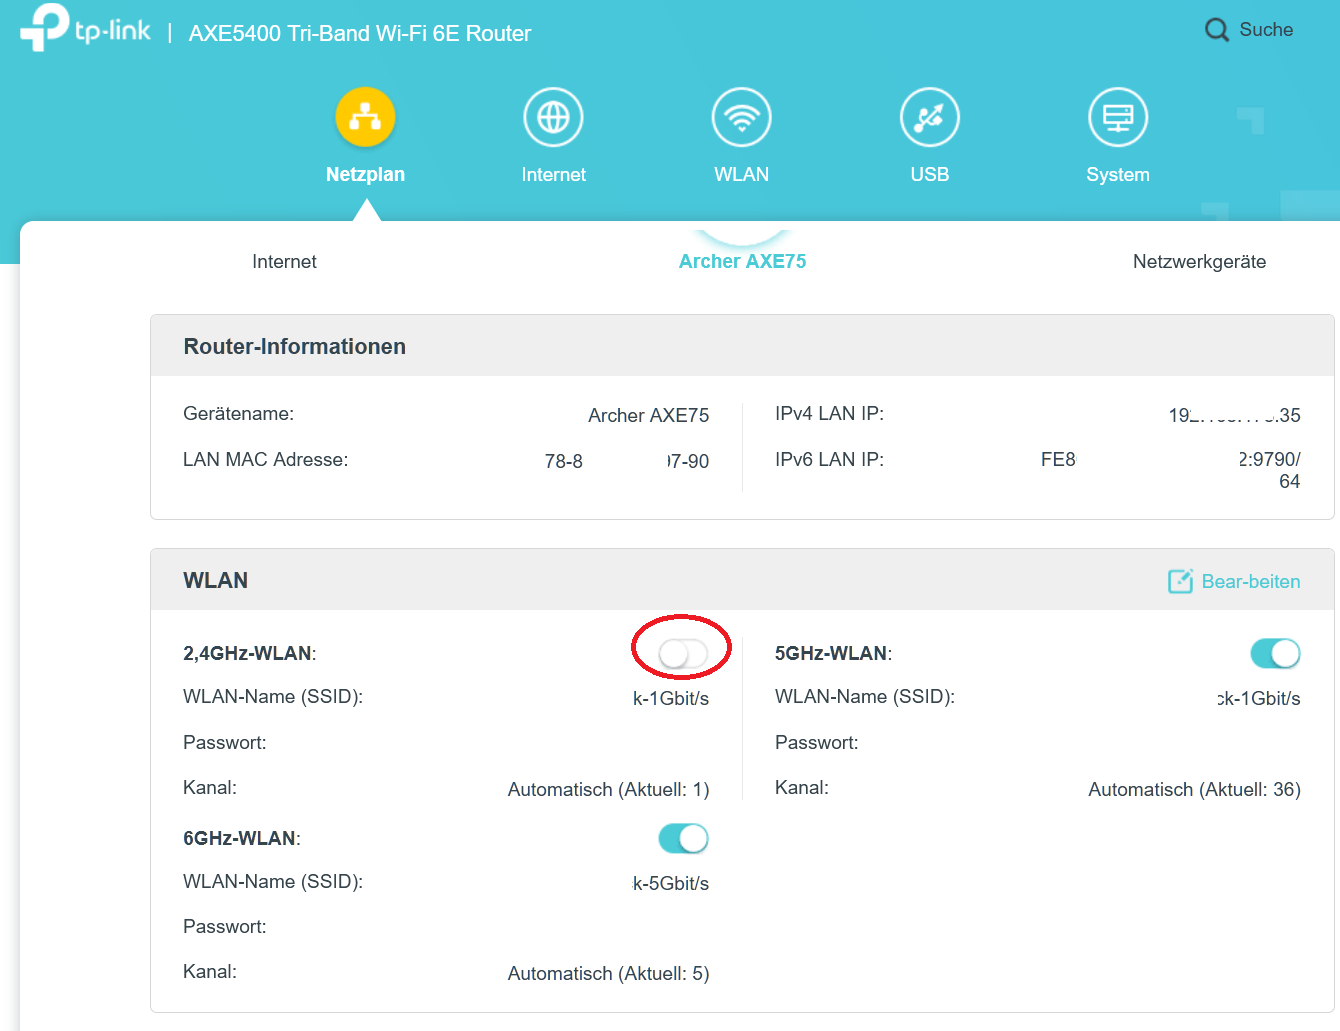The width and height of the screenshot is (1340, 1031).
Task: Click 'Automatisch (Aktuell: 1)' channel value
Action: (608, 789)
